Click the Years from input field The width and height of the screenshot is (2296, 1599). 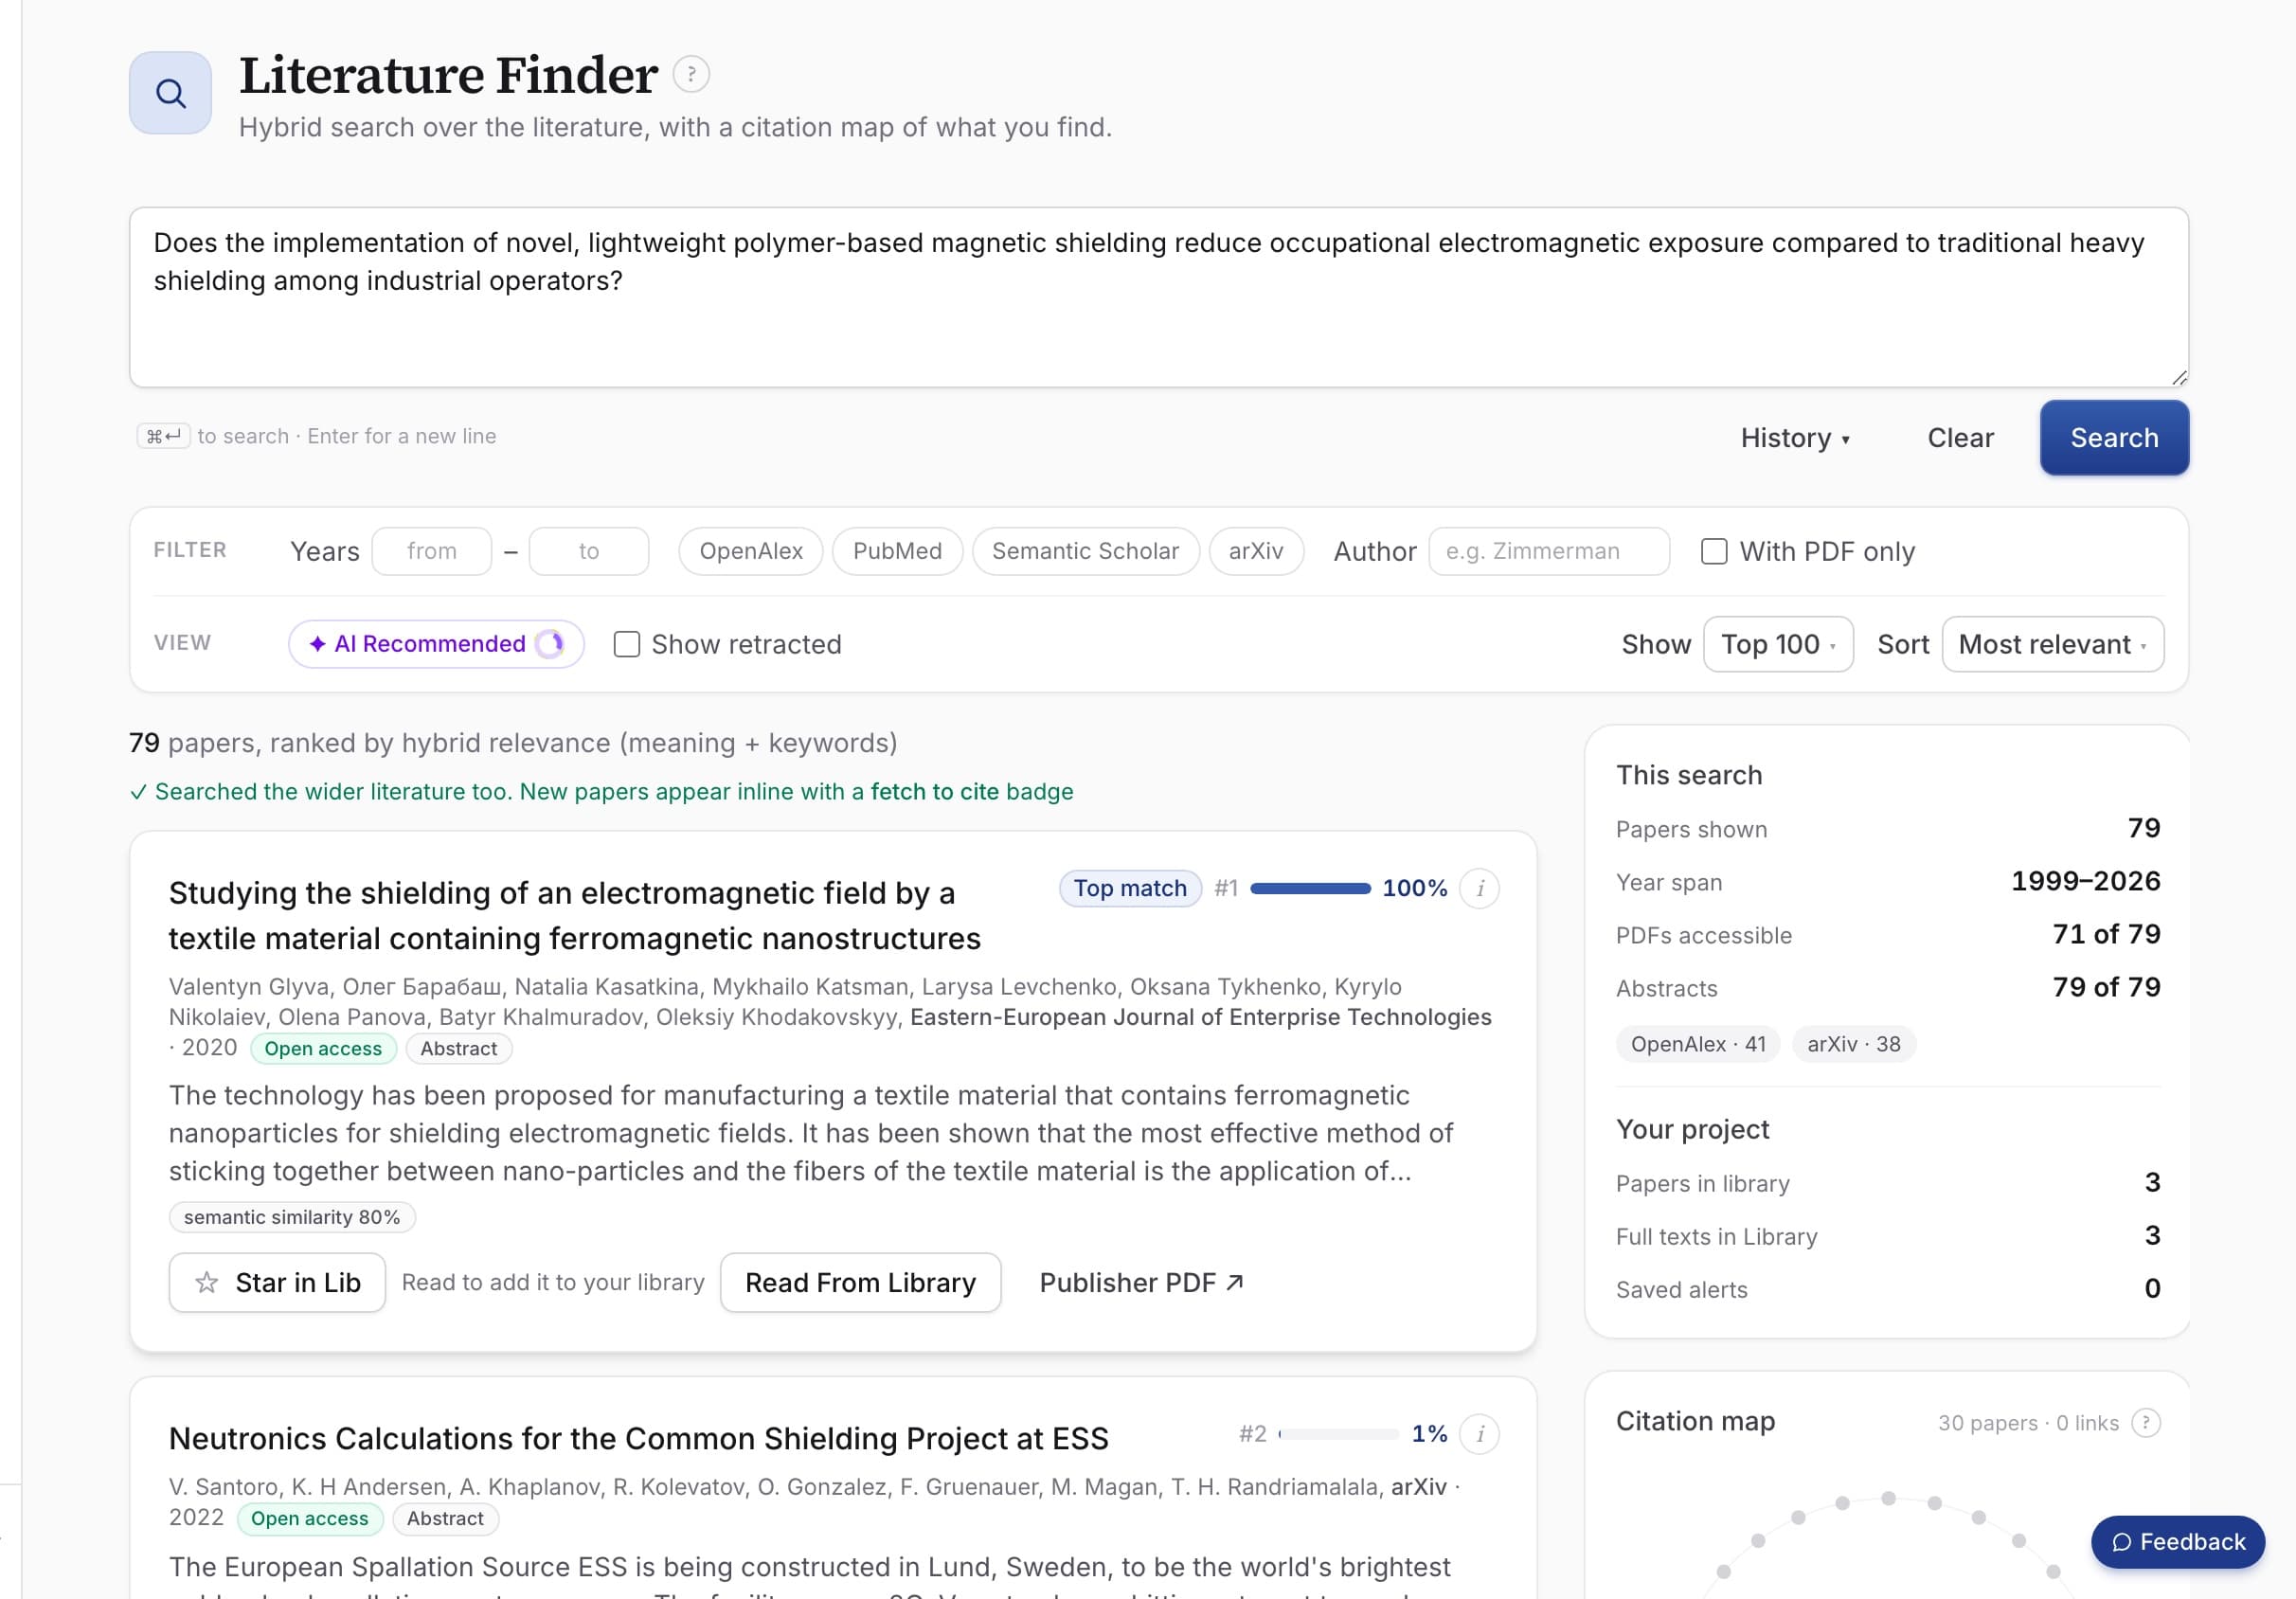(x=432, y=551)
